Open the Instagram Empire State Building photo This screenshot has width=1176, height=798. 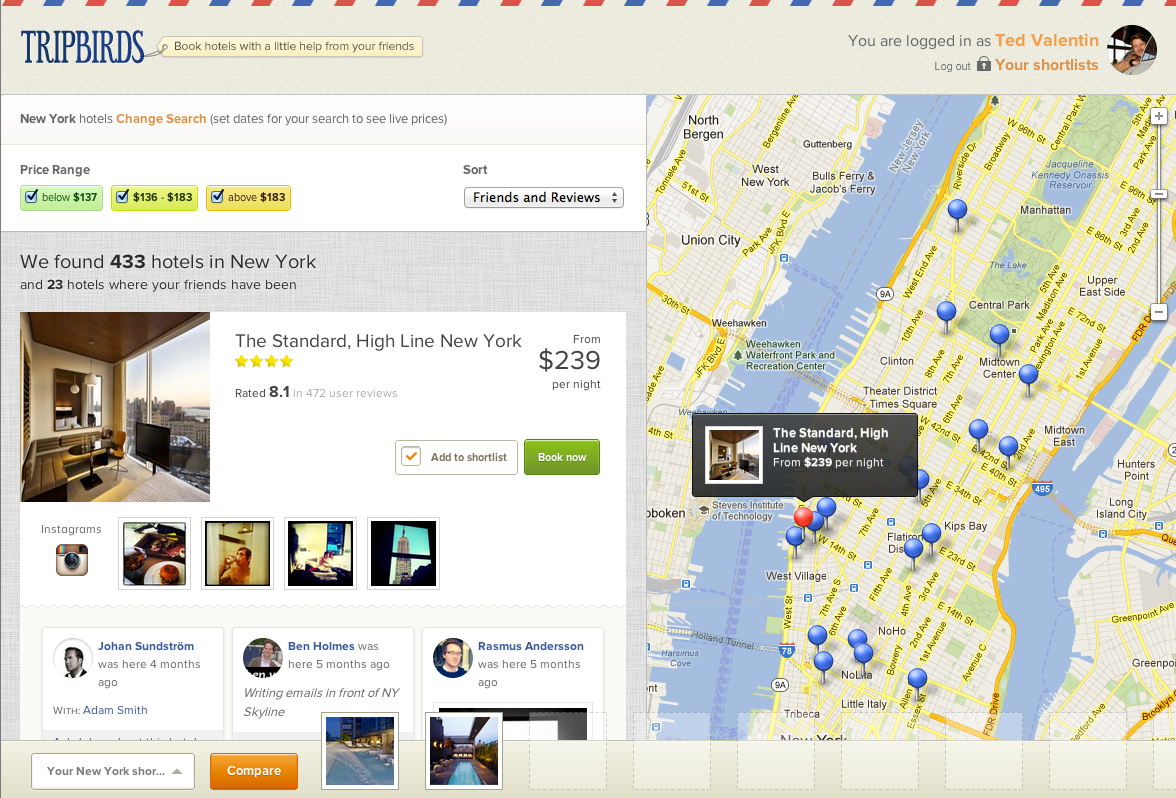404,554
